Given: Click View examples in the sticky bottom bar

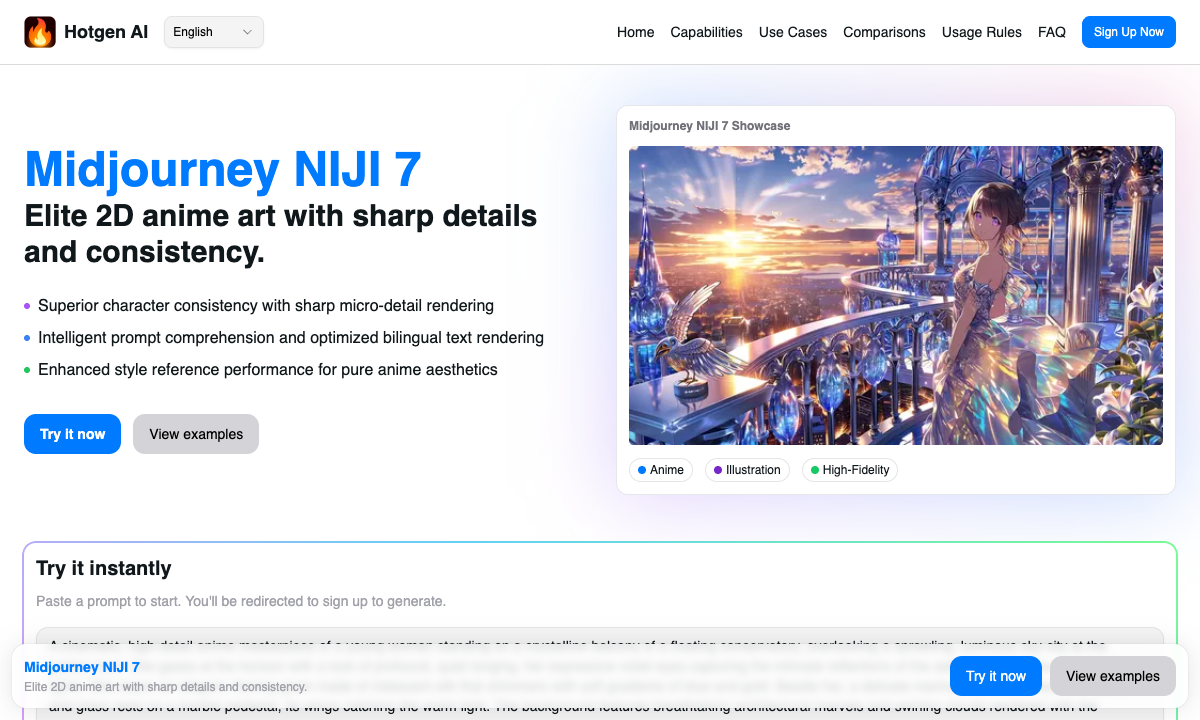Looking at the screenshot, I should [x=1112, y=676].
